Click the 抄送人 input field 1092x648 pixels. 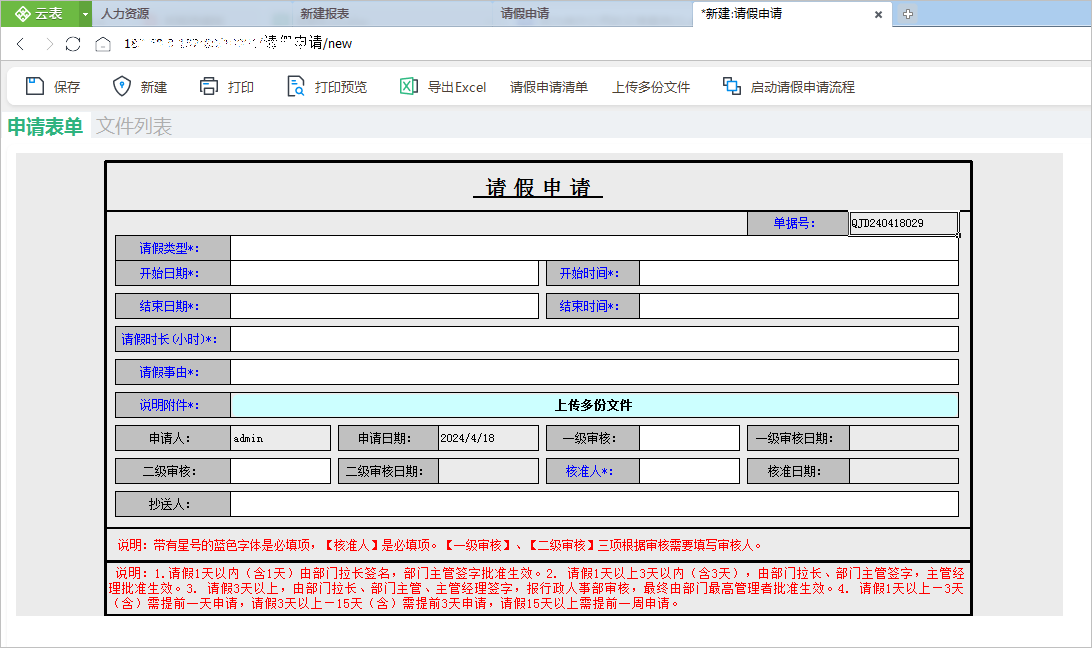(594, 504)
